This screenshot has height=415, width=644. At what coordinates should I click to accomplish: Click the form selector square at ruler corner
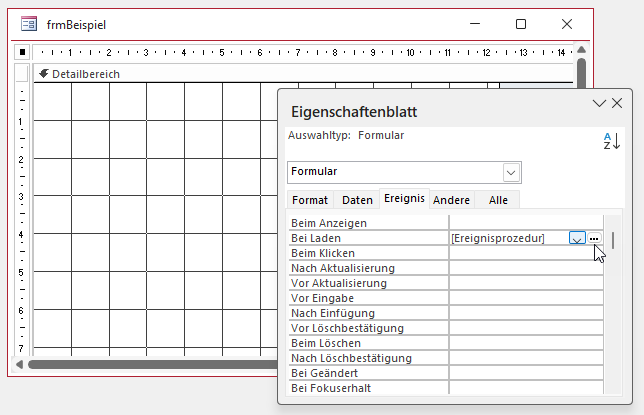pos(22,51)
